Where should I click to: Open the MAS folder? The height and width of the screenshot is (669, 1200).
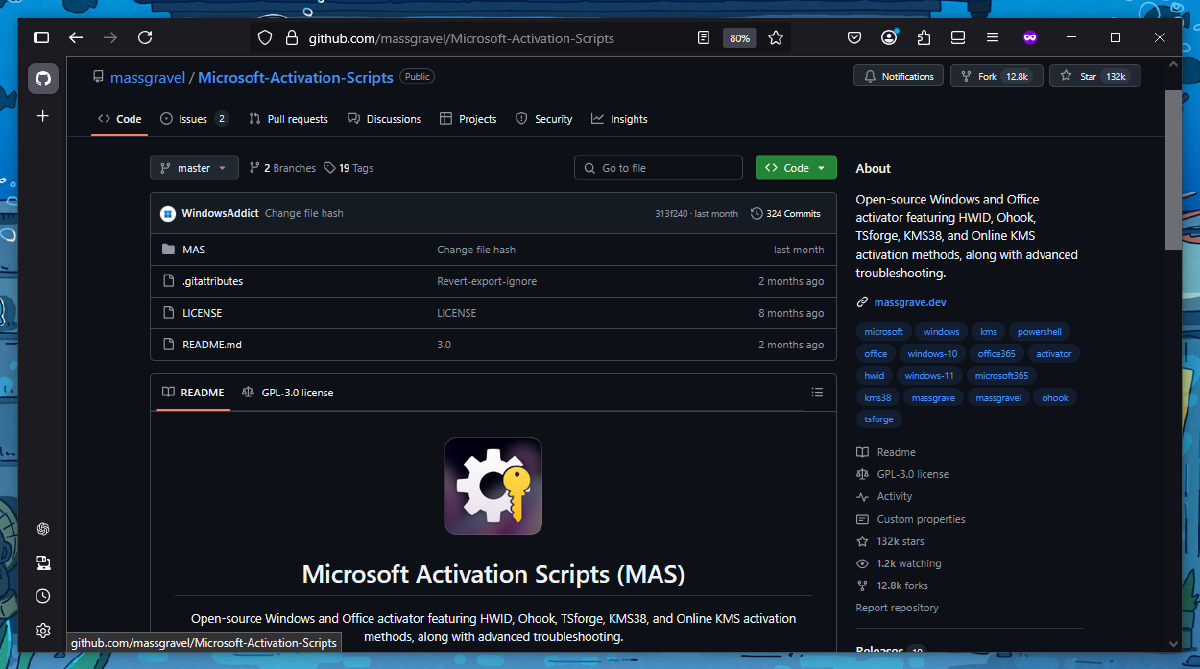pyautogui.click(x=193, y=249)
